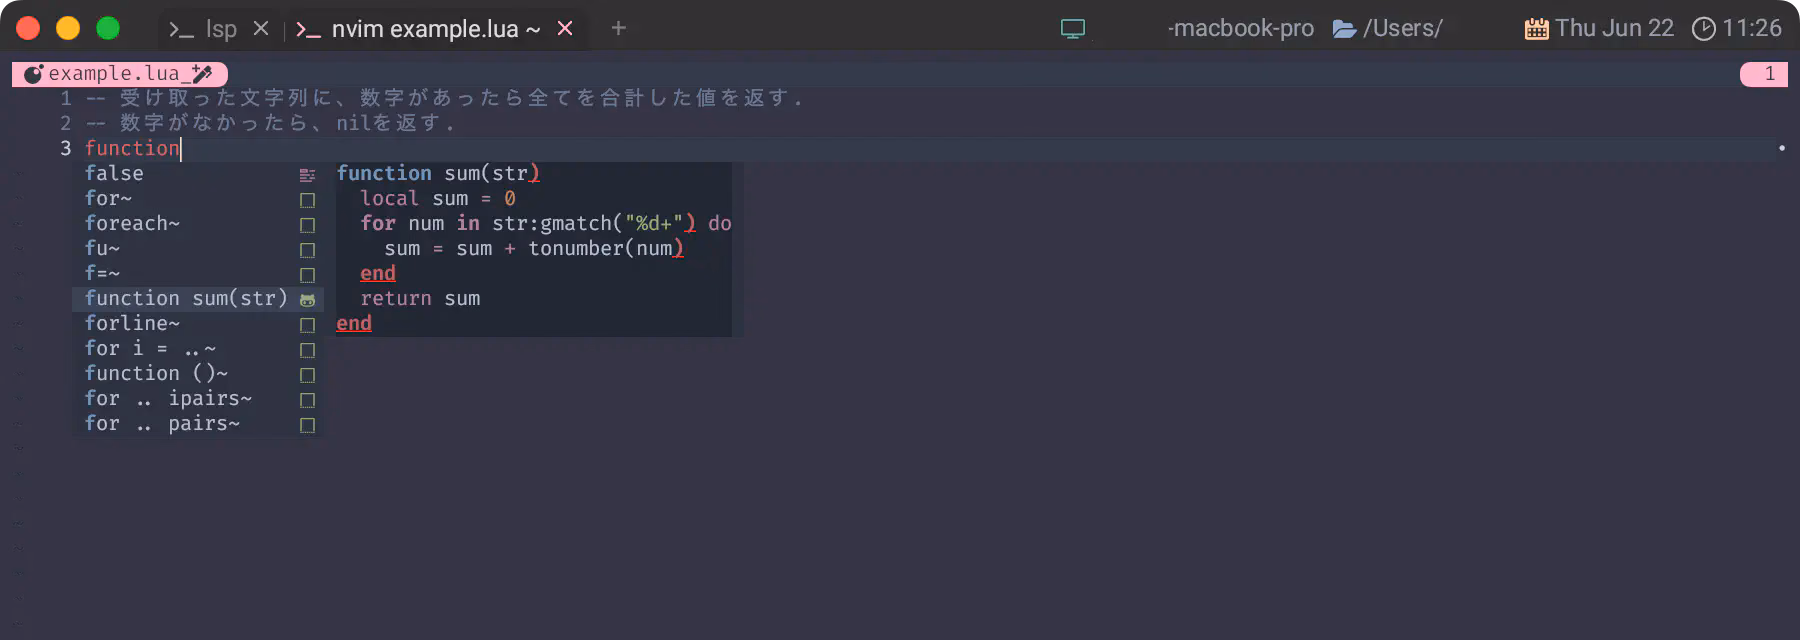Click the /Users/ path text

[1403, 28]
